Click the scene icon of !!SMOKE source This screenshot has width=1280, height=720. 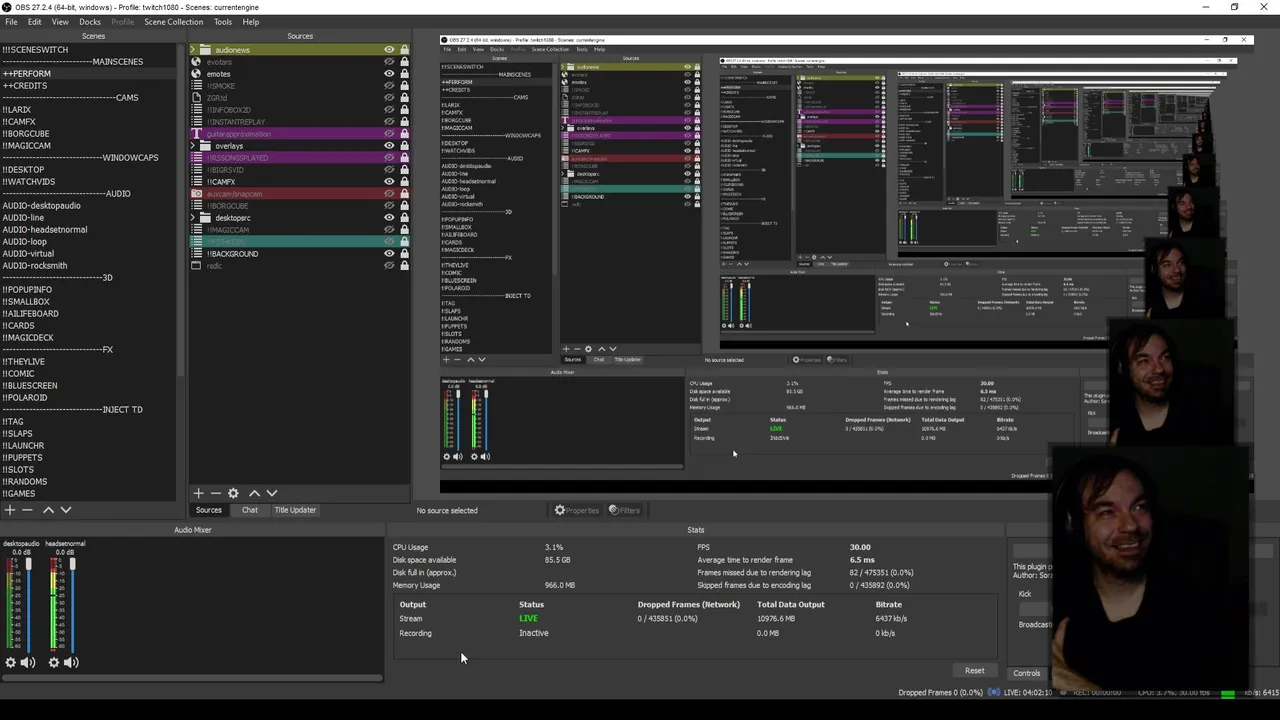coord(196,86)
